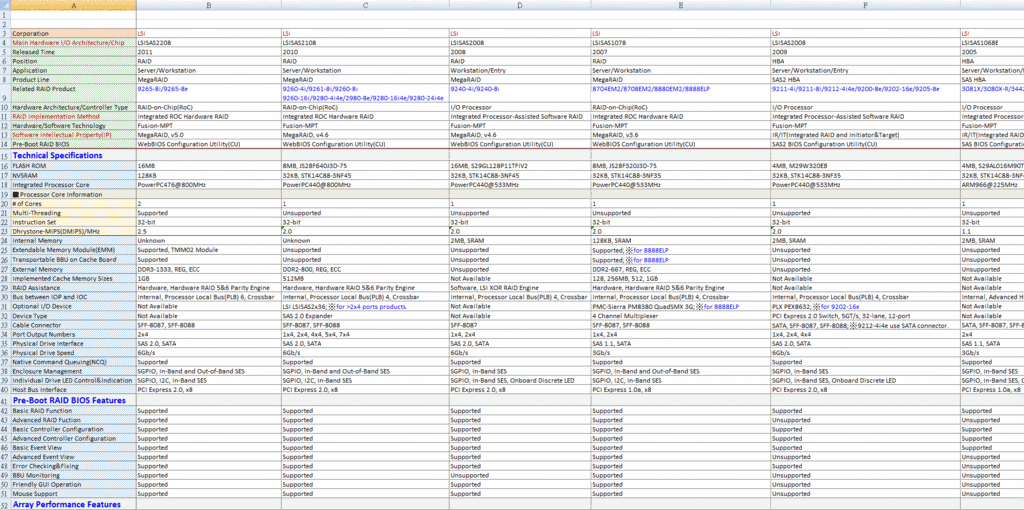Screen dimensions: 1024x510
Task: Select the Processor Core Information cell
Action: pyautogui.click(x=60, y=194)
